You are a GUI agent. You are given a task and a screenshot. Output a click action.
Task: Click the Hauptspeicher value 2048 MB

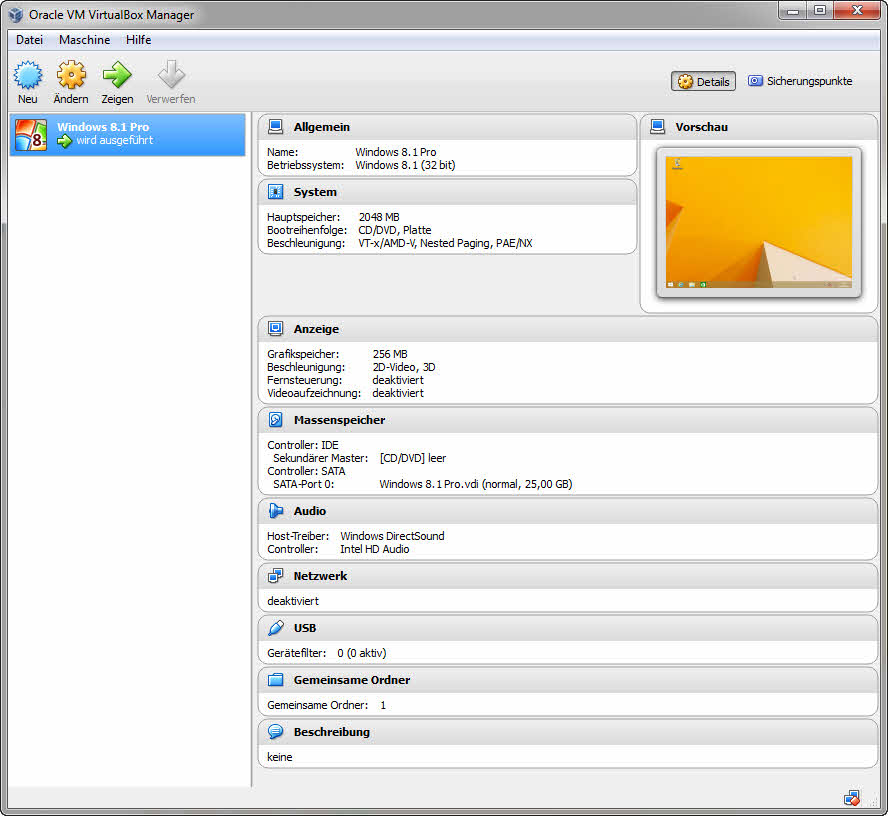(x=379, y=217)
